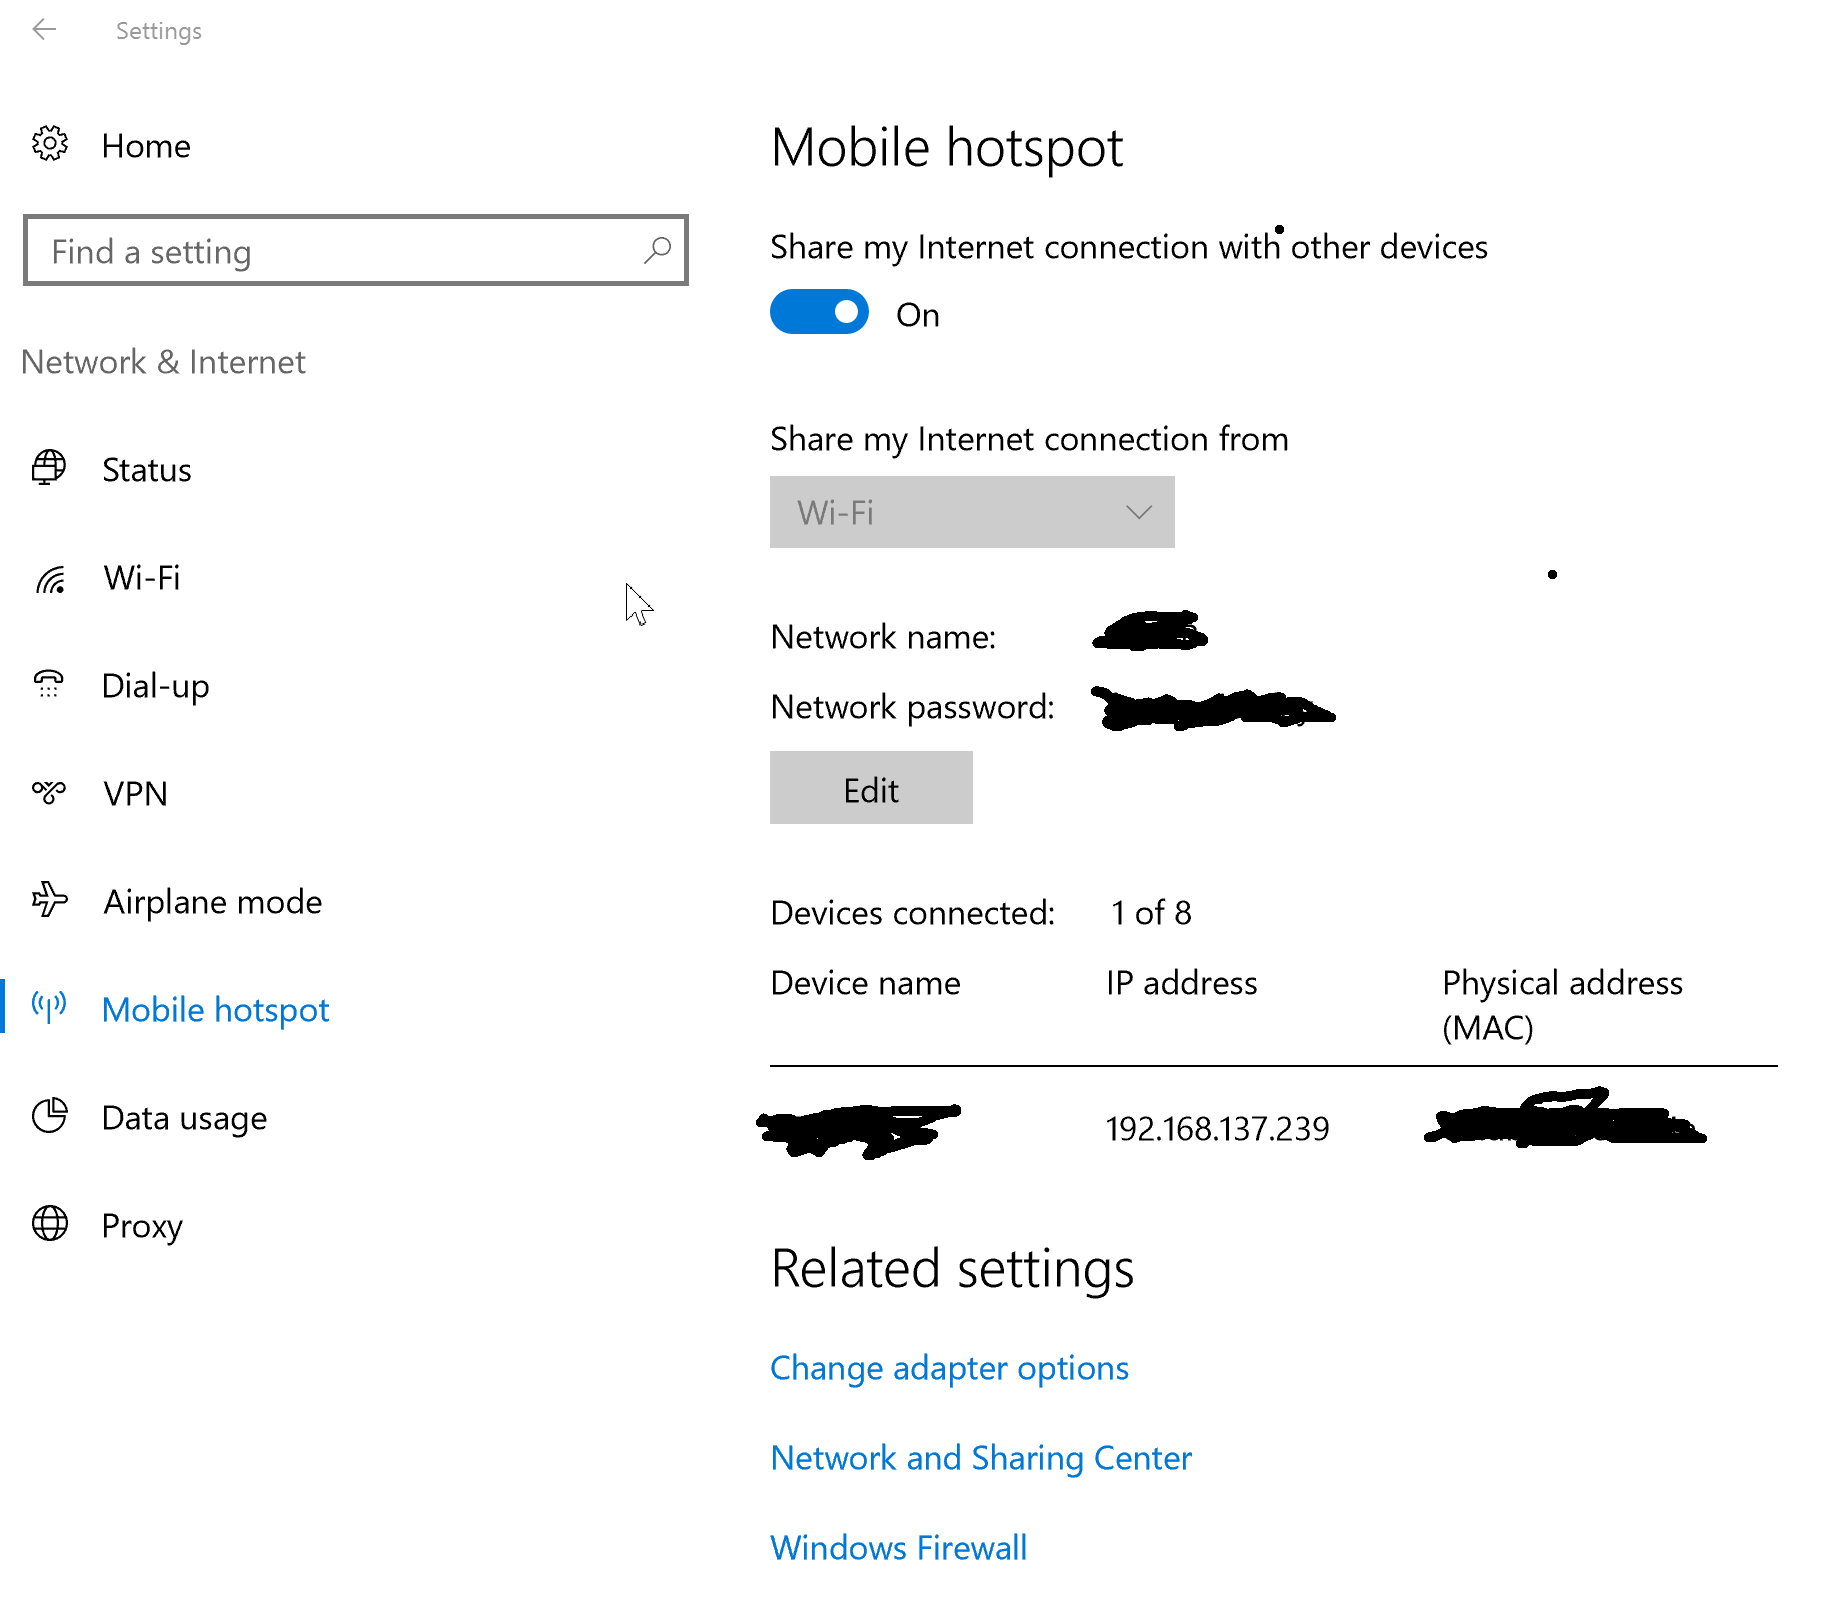The width and height of the screenshot is (1846, 1607).
Task: Click the Home gear icon
Action: pos(50,144)
